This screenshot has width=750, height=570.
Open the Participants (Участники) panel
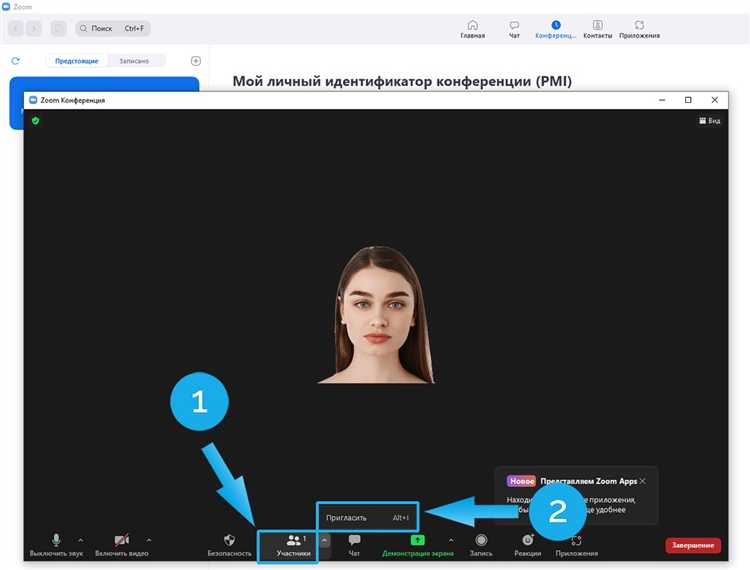293,545
